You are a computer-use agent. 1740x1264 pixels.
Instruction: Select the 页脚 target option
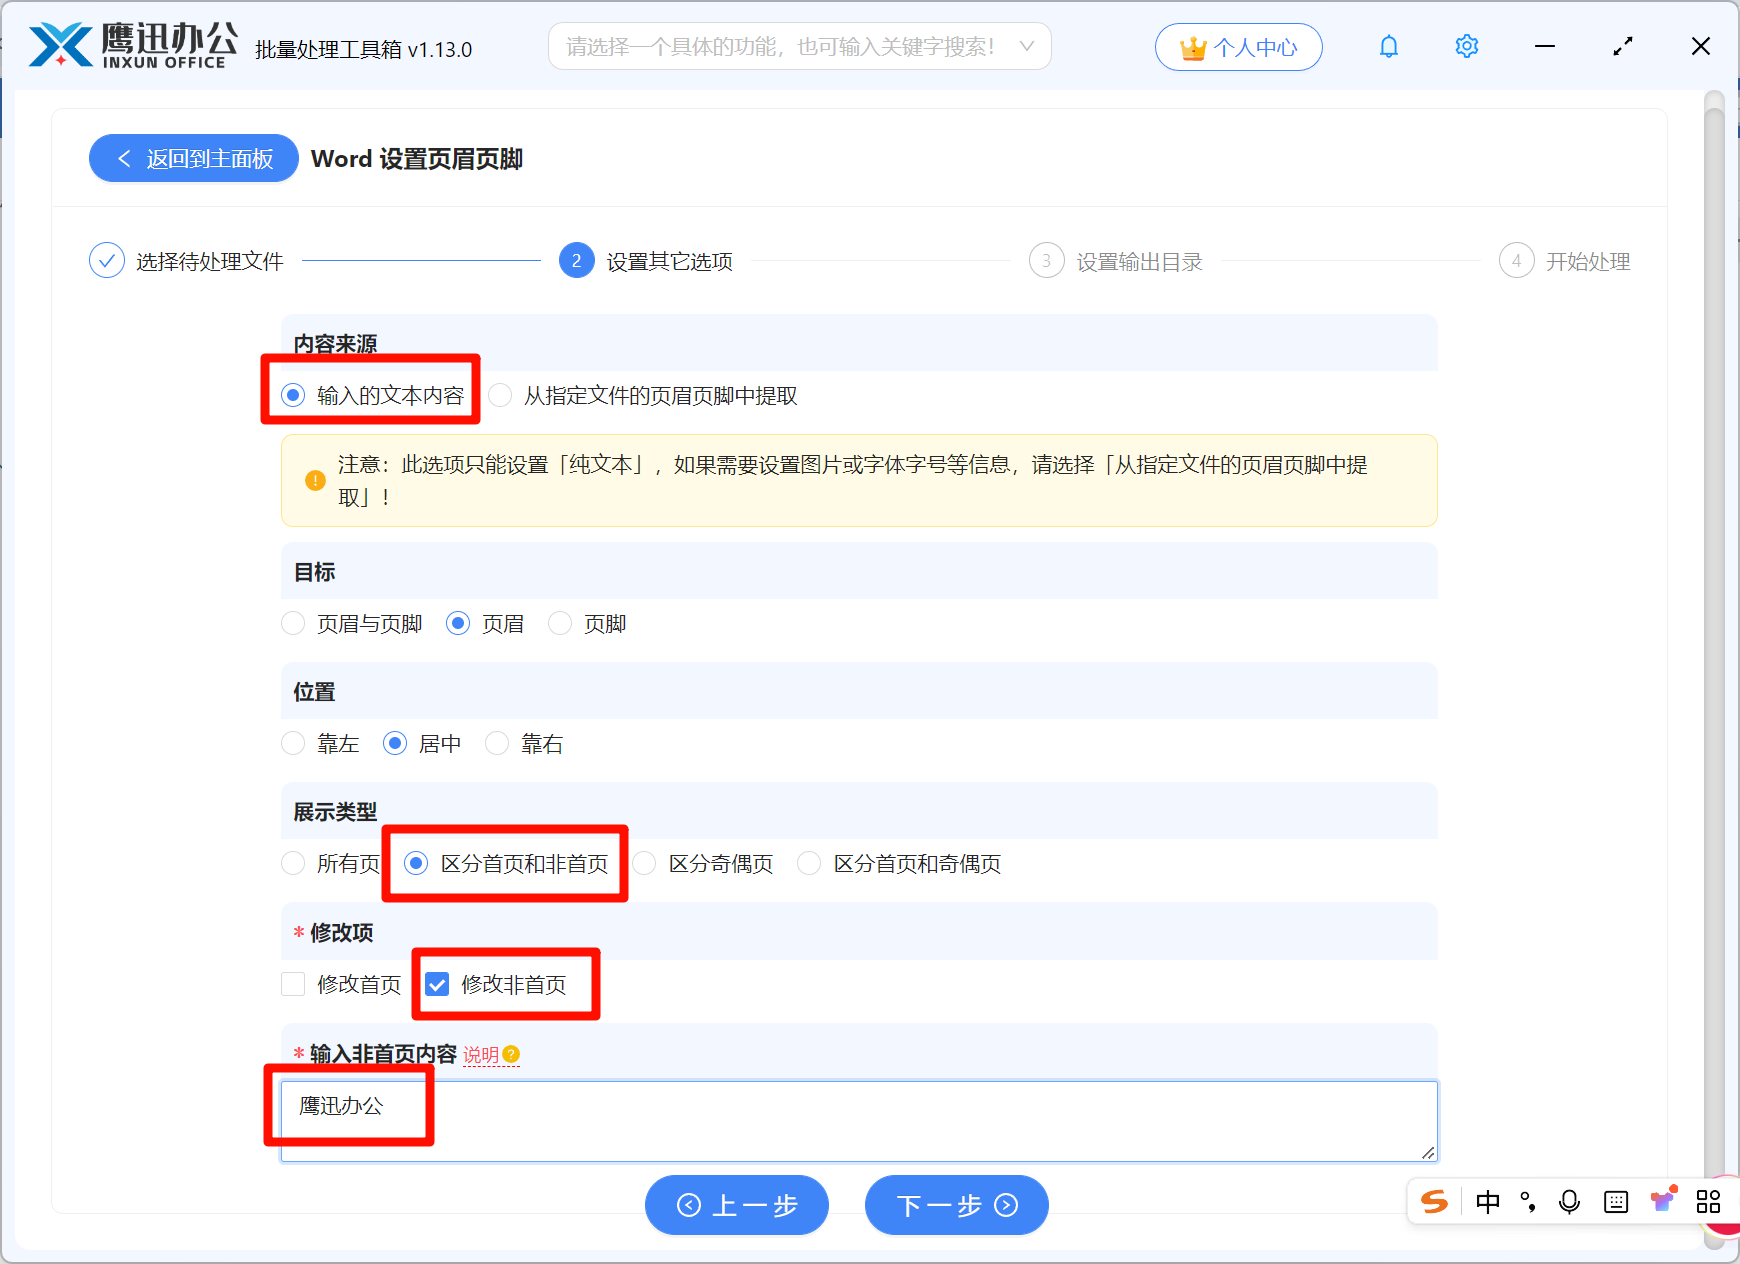coord(560,623)
